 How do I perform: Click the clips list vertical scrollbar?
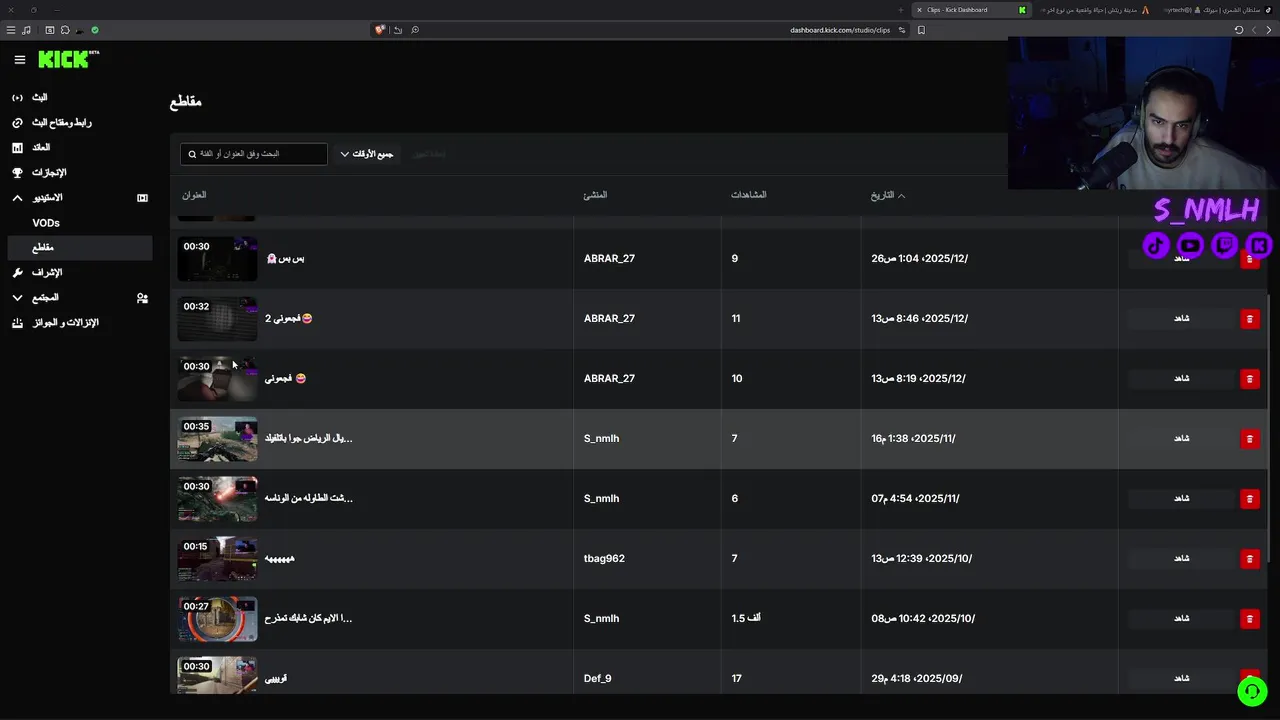point(1269,400)
